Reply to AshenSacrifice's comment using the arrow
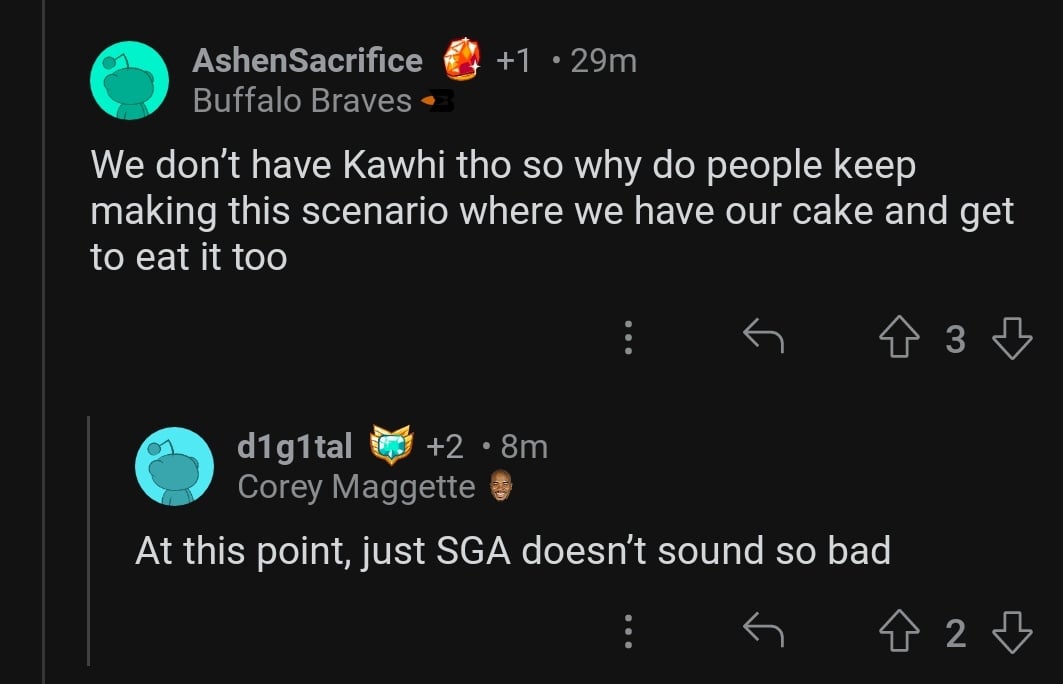Image resolution: width=1063 pixels, height=684 pixels. (763, 340)
